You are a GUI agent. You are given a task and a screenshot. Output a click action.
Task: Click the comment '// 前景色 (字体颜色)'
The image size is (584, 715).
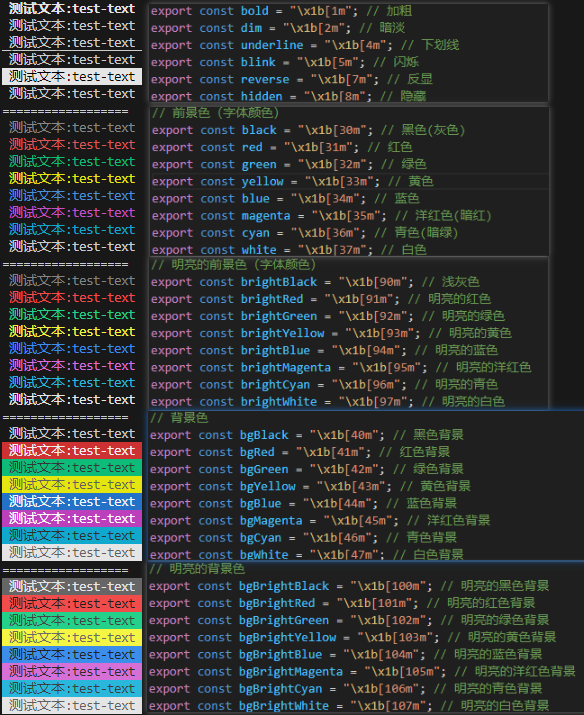pos(215,113)
